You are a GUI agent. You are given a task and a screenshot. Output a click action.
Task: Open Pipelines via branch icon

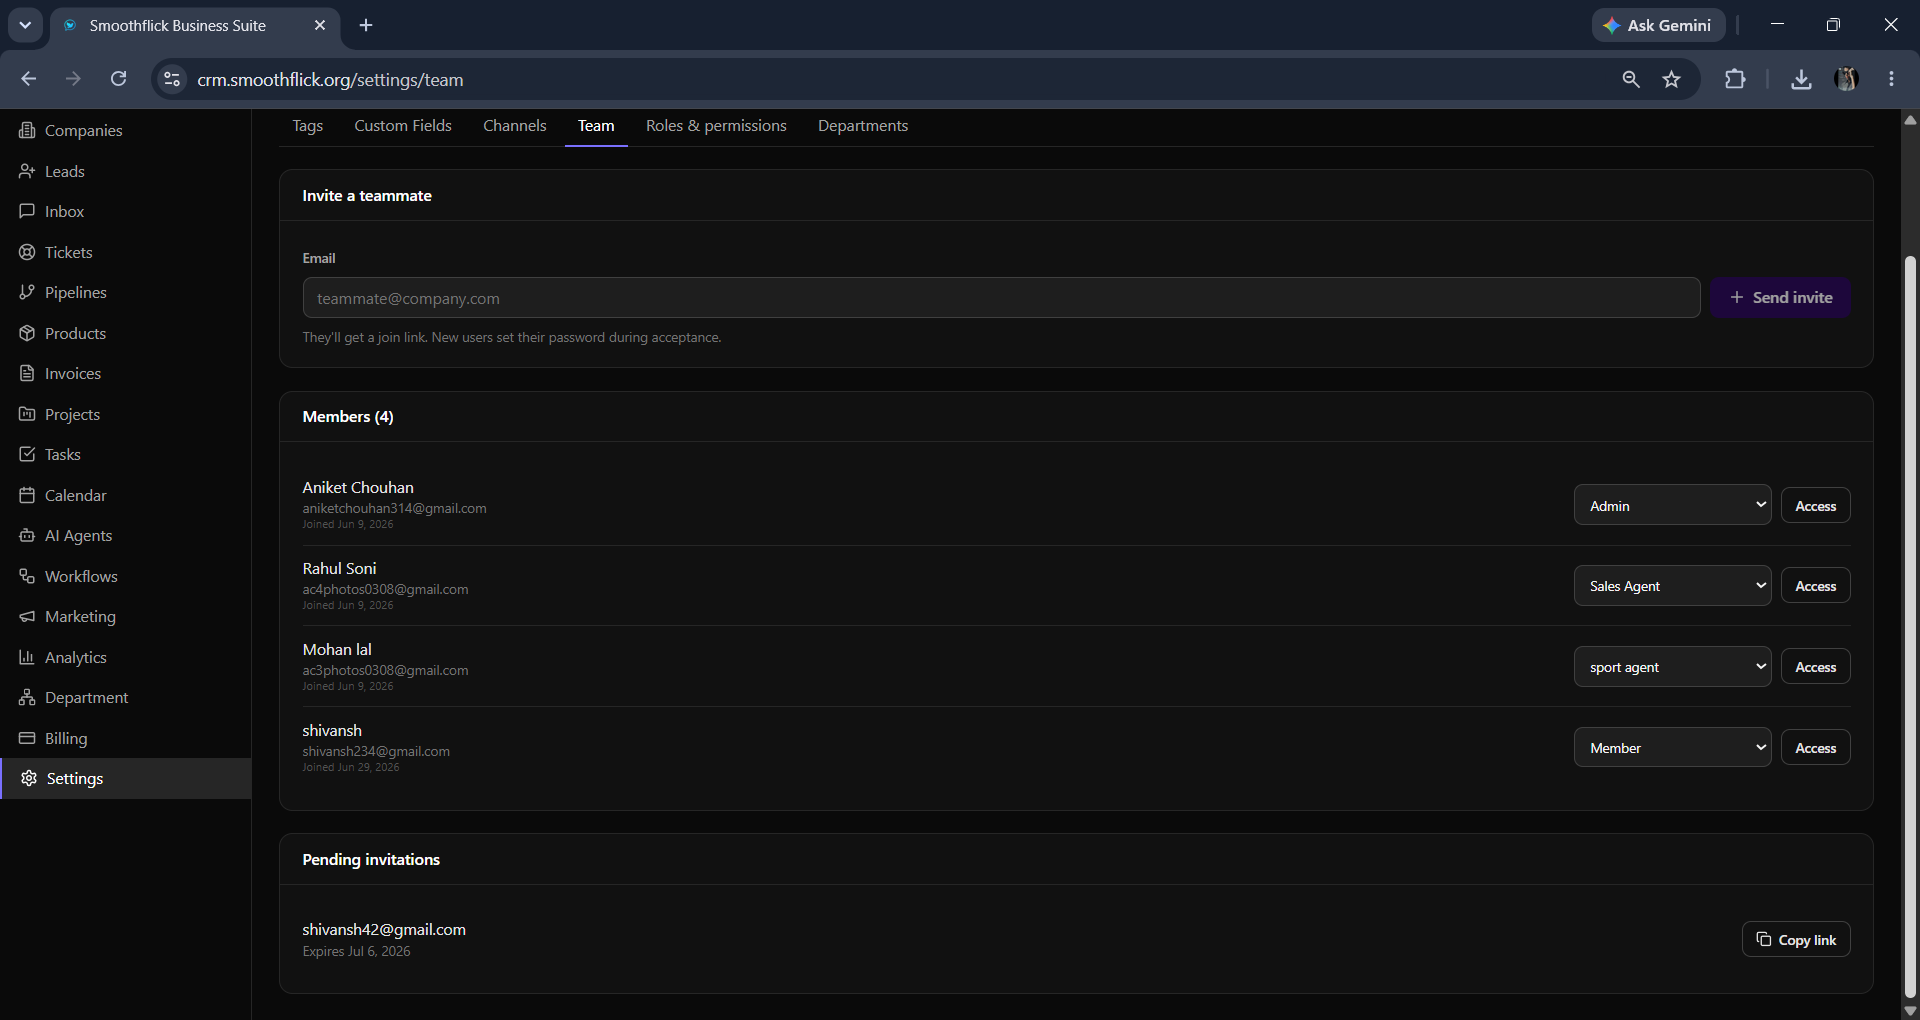tap(27, 293)
